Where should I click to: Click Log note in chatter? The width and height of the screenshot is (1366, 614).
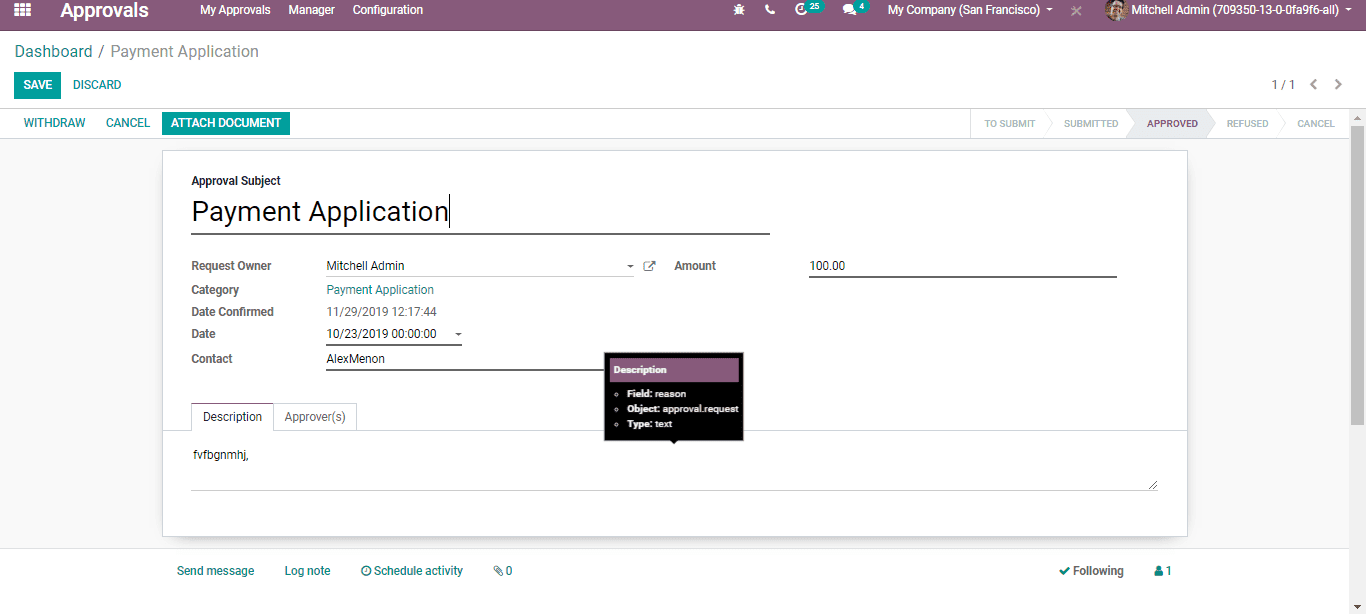pyautogui.click(x=307, y=571)
